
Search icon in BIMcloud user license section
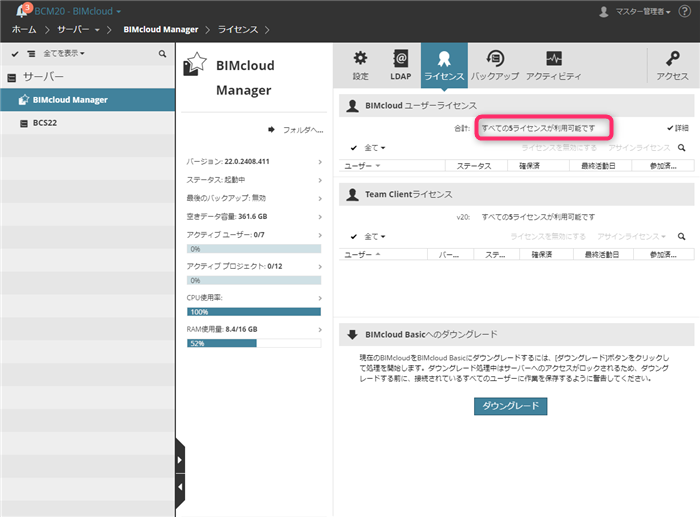click(x=681, y=148)
